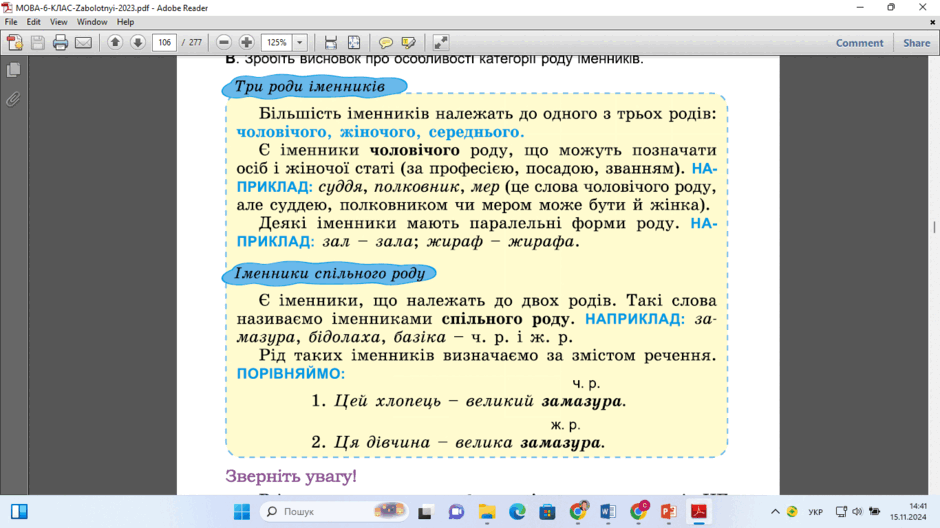Click the taskbar Пошук search box
The image size is (940, 528).
335,511
